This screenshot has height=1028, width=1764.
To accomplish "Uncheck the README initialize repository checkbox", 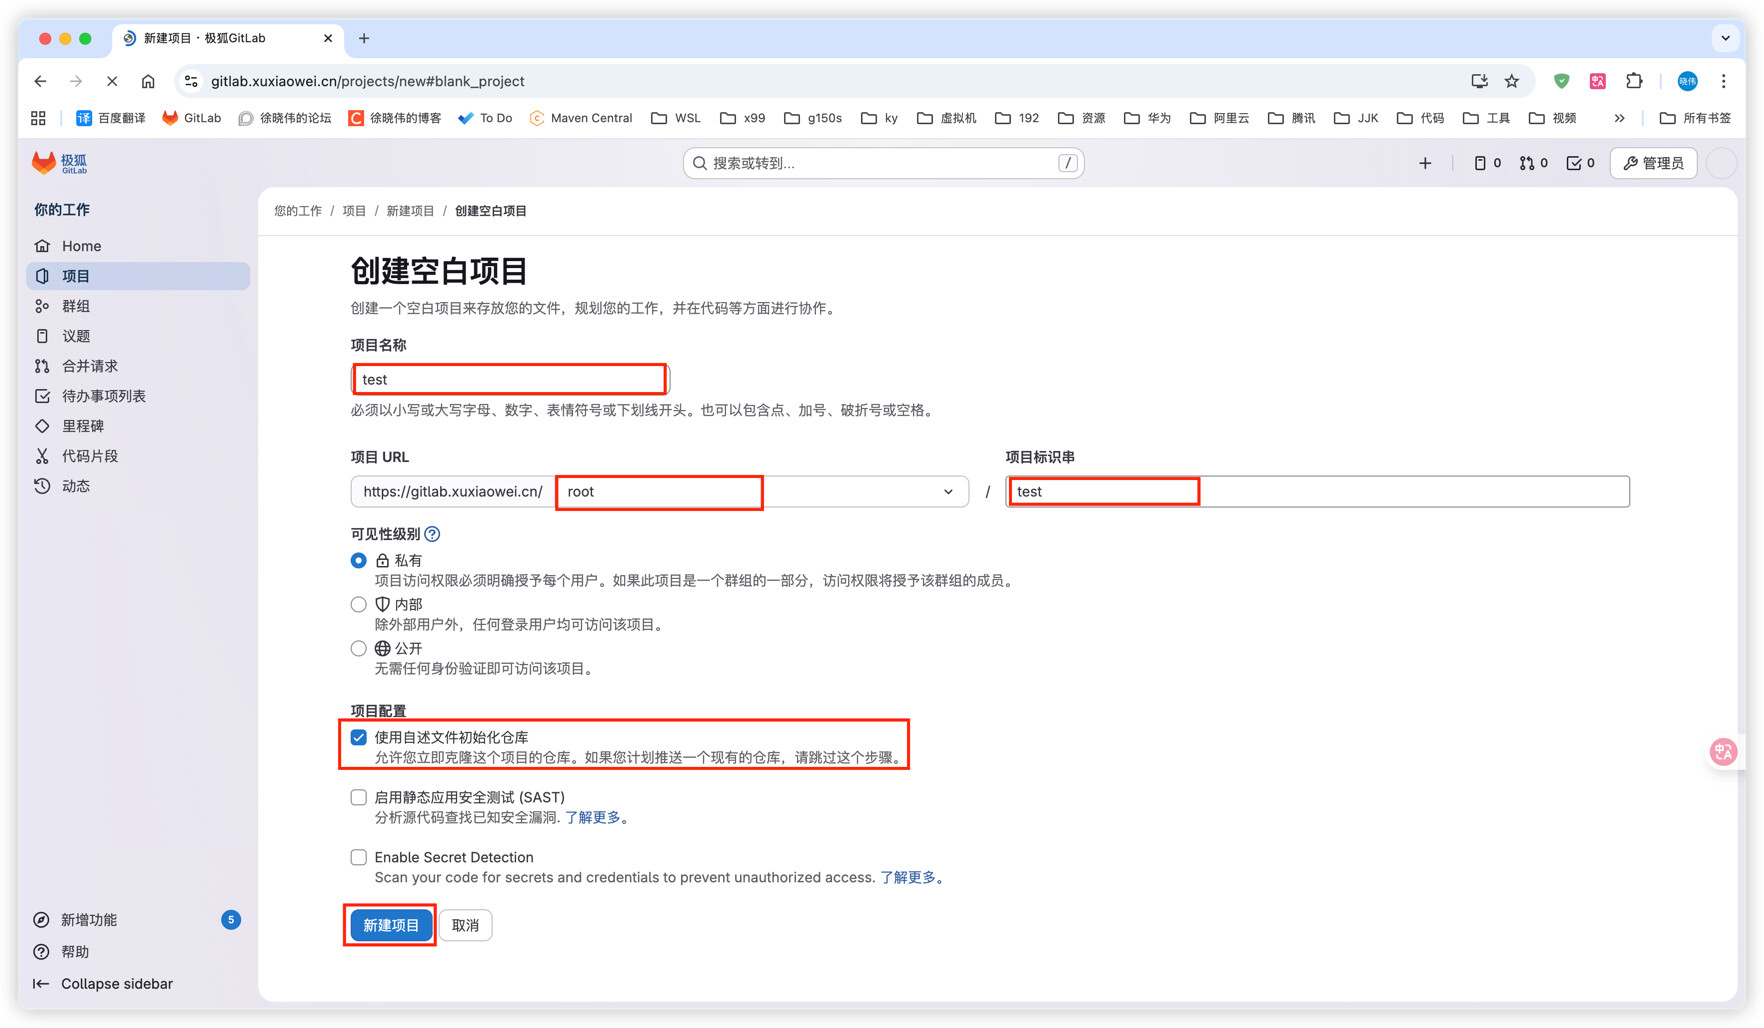I will 359,737.
